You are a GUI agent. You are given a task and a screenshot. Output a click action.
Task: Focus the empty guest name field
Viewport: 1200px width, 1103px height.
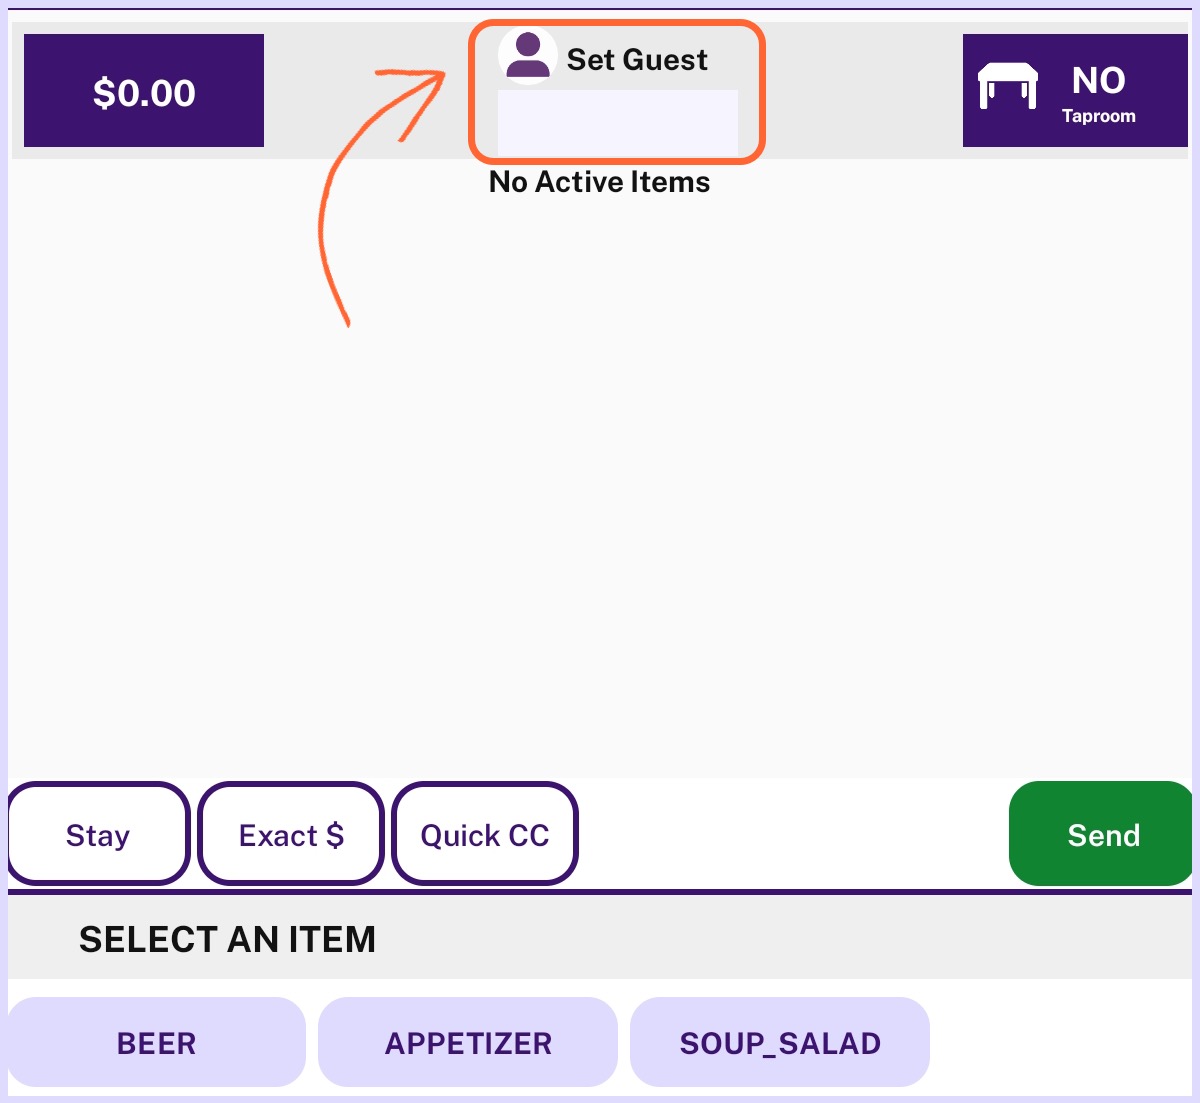pos(618,122)
